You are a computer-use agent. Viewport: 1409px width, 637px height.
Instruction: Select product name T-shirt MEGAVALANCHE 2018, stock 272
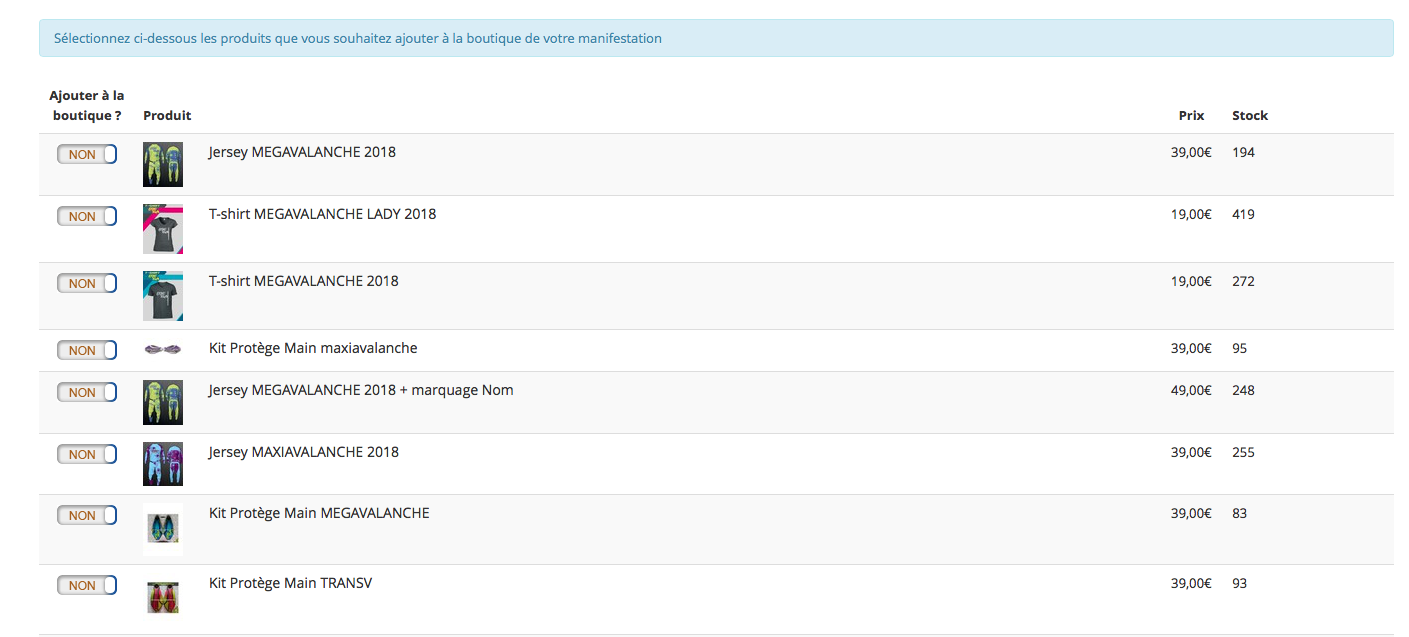(303, 281)
